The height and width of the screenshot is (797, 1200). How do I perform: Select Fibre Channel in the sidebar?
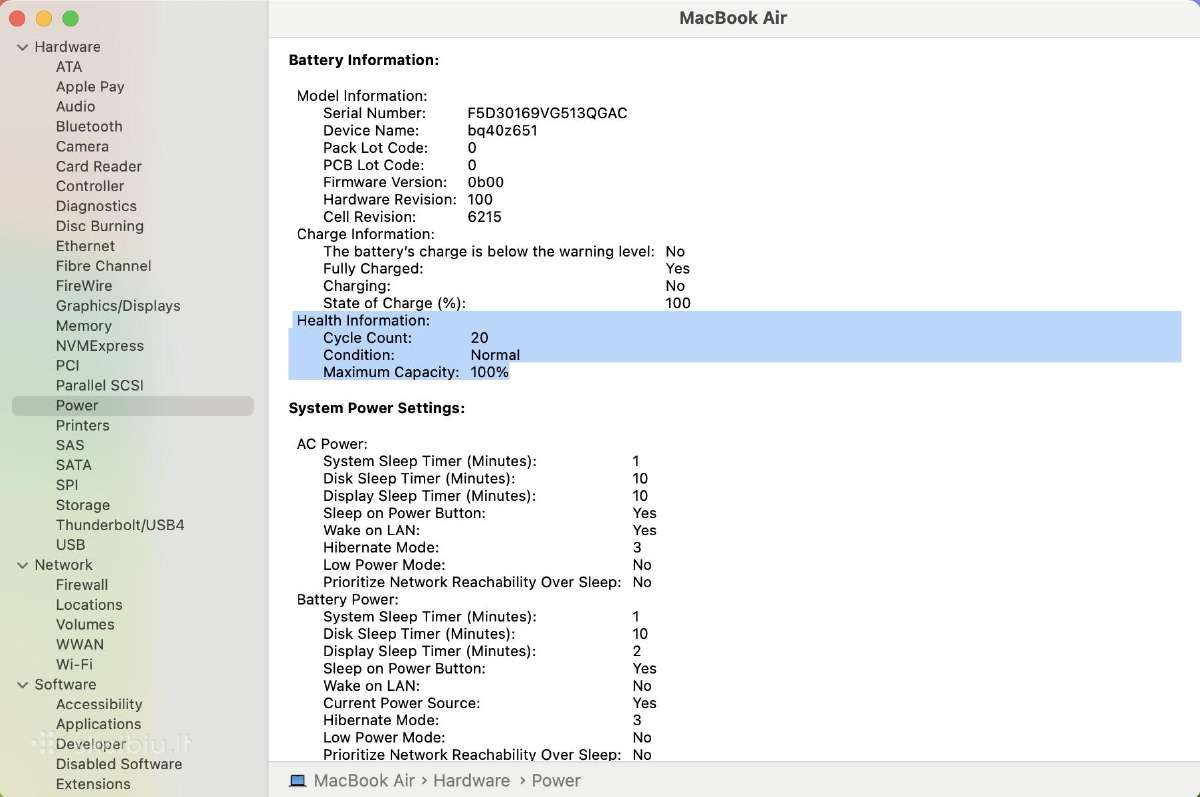(x=104, y=267)
